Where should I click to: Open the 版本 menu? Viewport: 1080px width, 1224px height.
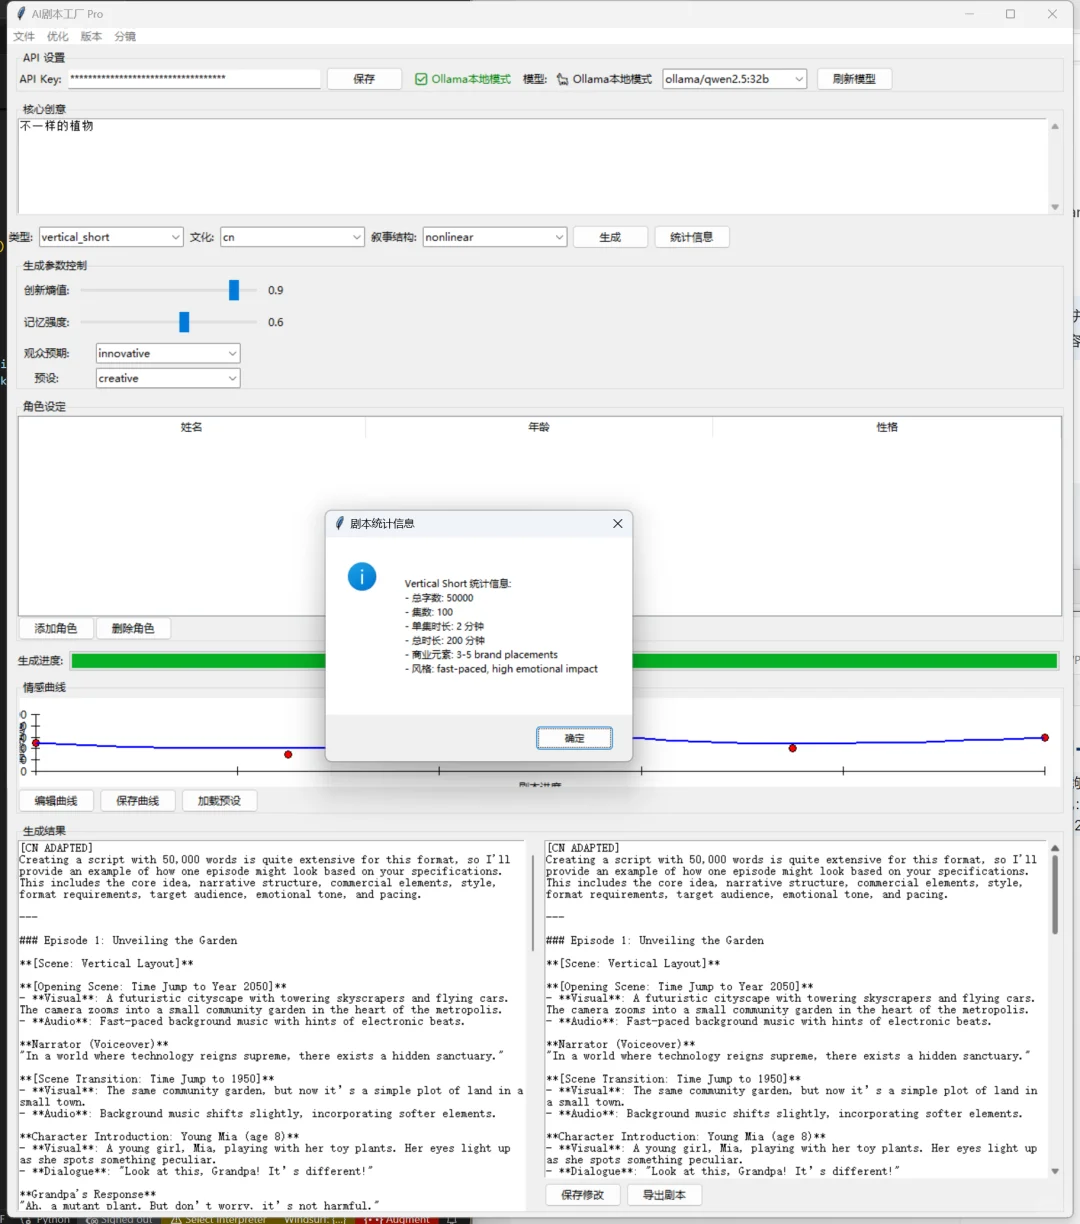coord(91,36)
